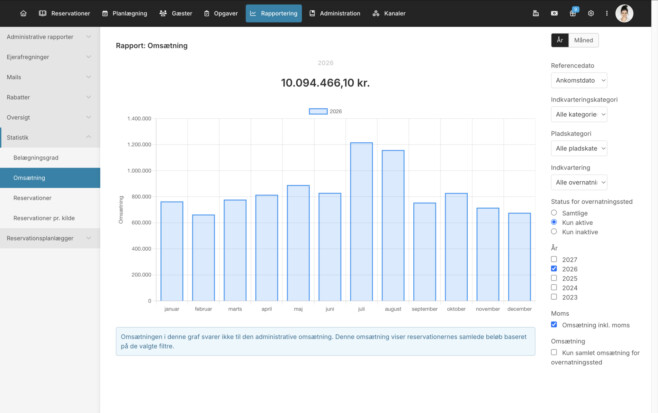
Task: Select Kun aktive radio button
Action: tap(554, 222)
